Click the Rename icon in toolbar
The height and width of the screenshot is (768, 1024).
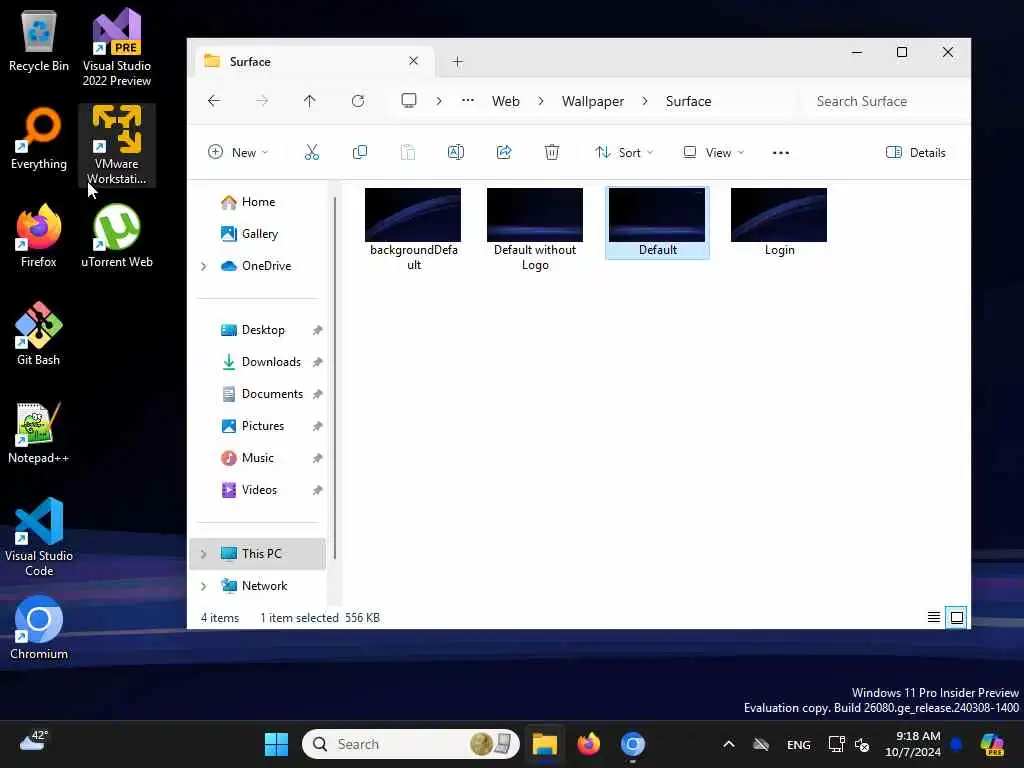point(455,152)
